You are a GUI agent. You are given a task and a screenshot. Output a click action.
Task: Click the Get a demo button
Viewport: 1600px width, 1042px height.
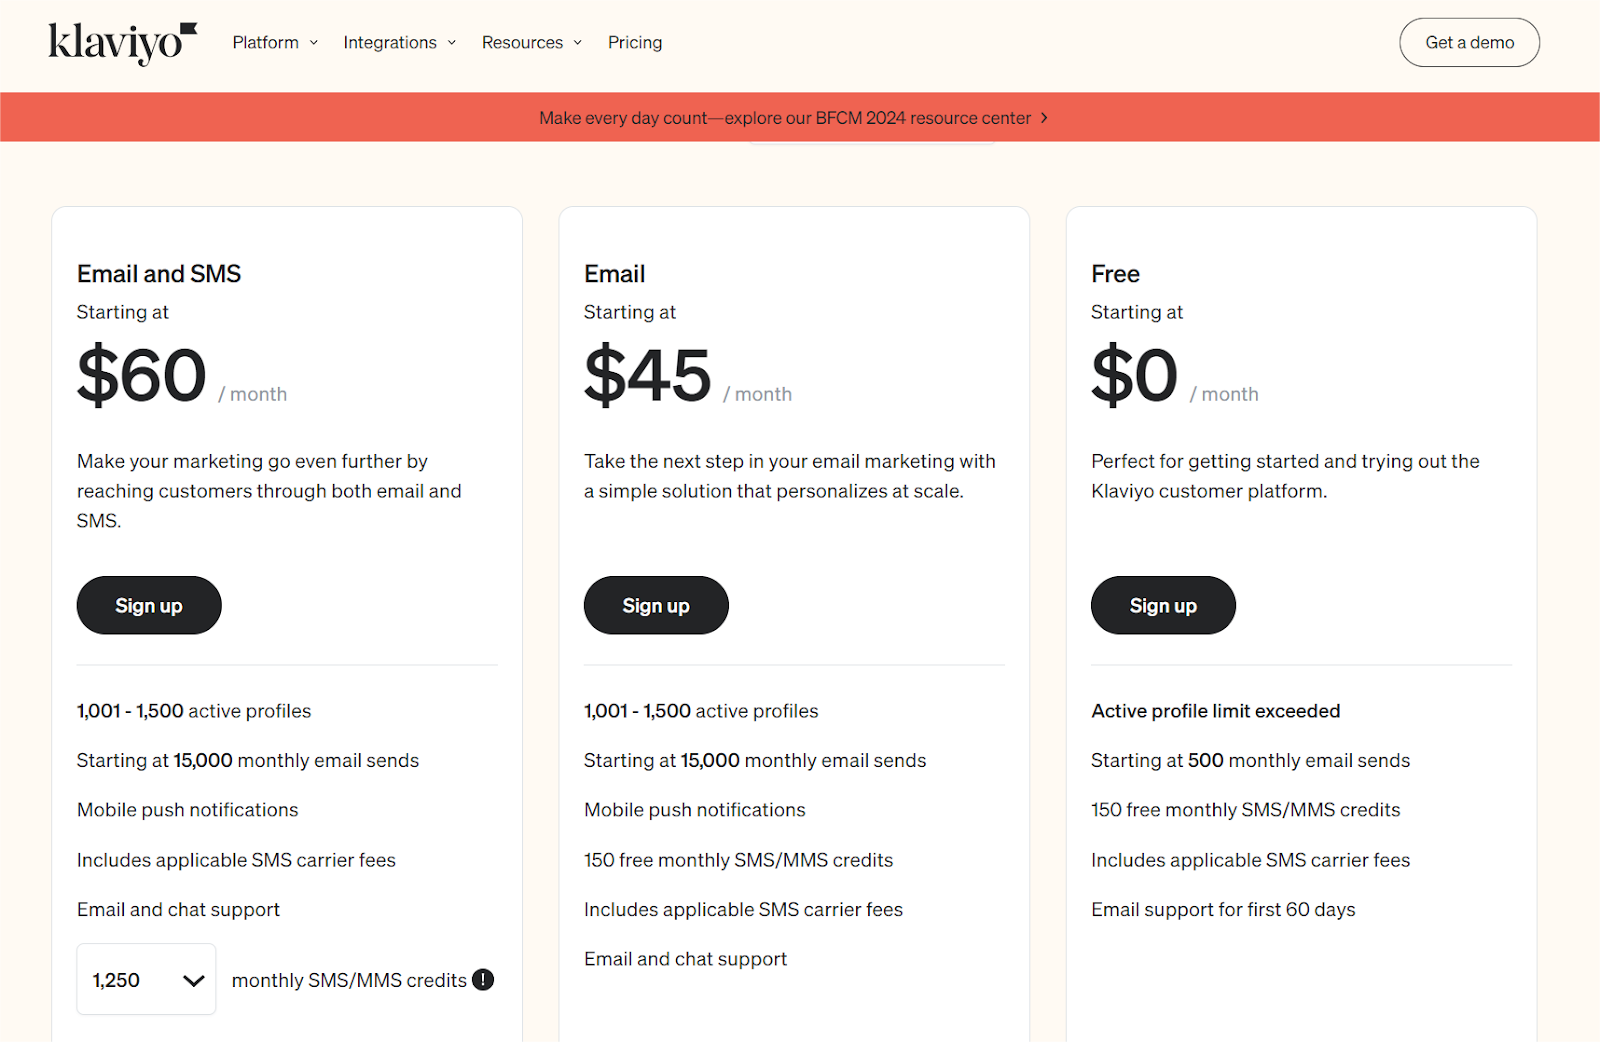pyautogui.click(x=1469, y=42)
